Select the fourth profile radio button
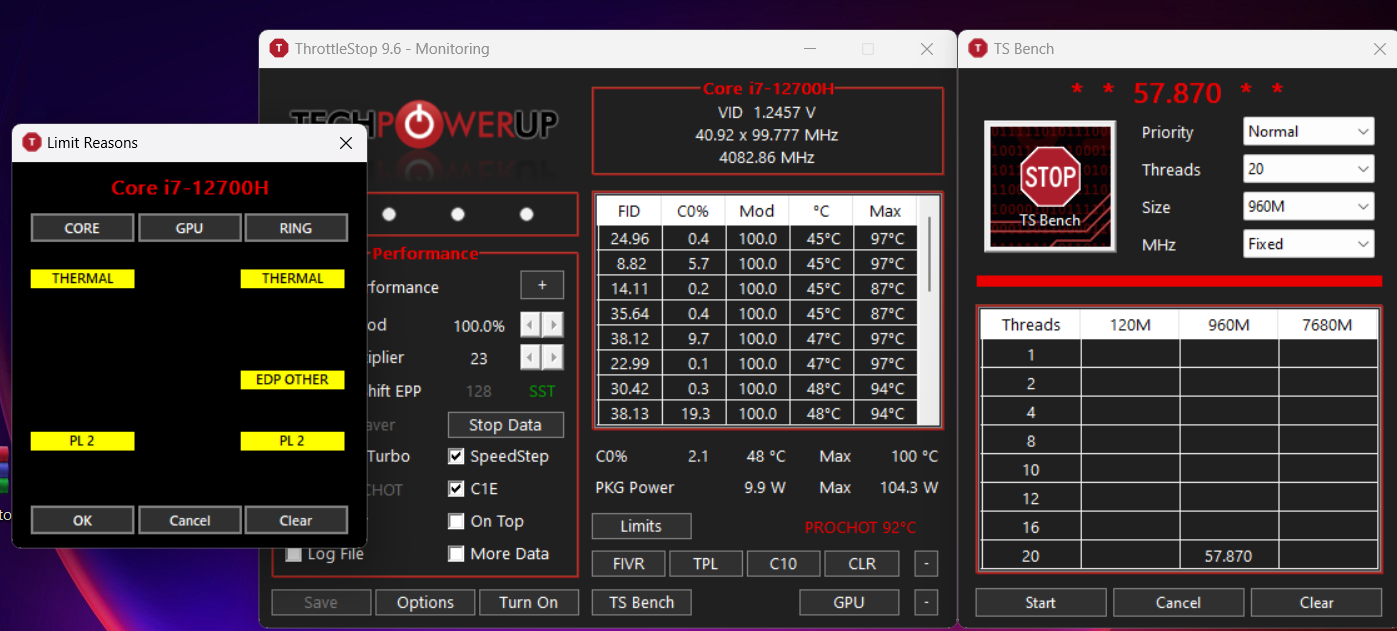 click(x=527, y=214)
